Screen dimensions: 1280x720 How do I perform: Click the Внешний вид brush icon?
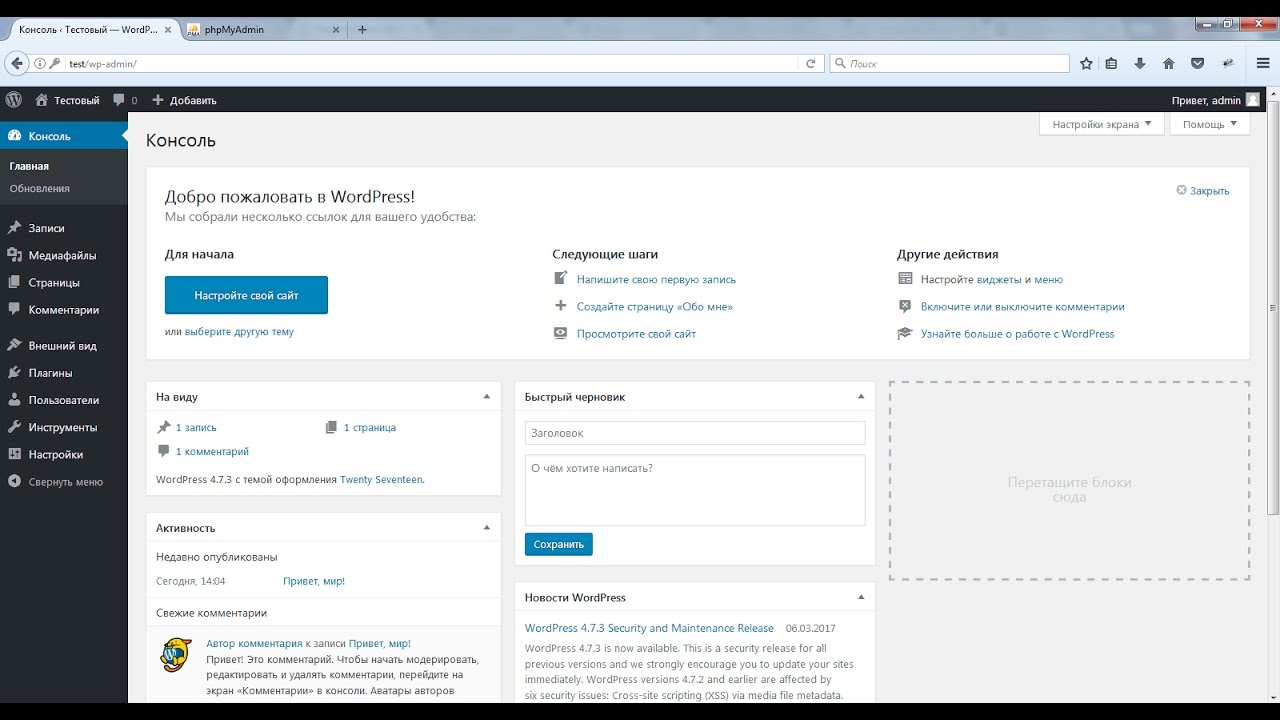pyautogui.click(x=14, y=345)
